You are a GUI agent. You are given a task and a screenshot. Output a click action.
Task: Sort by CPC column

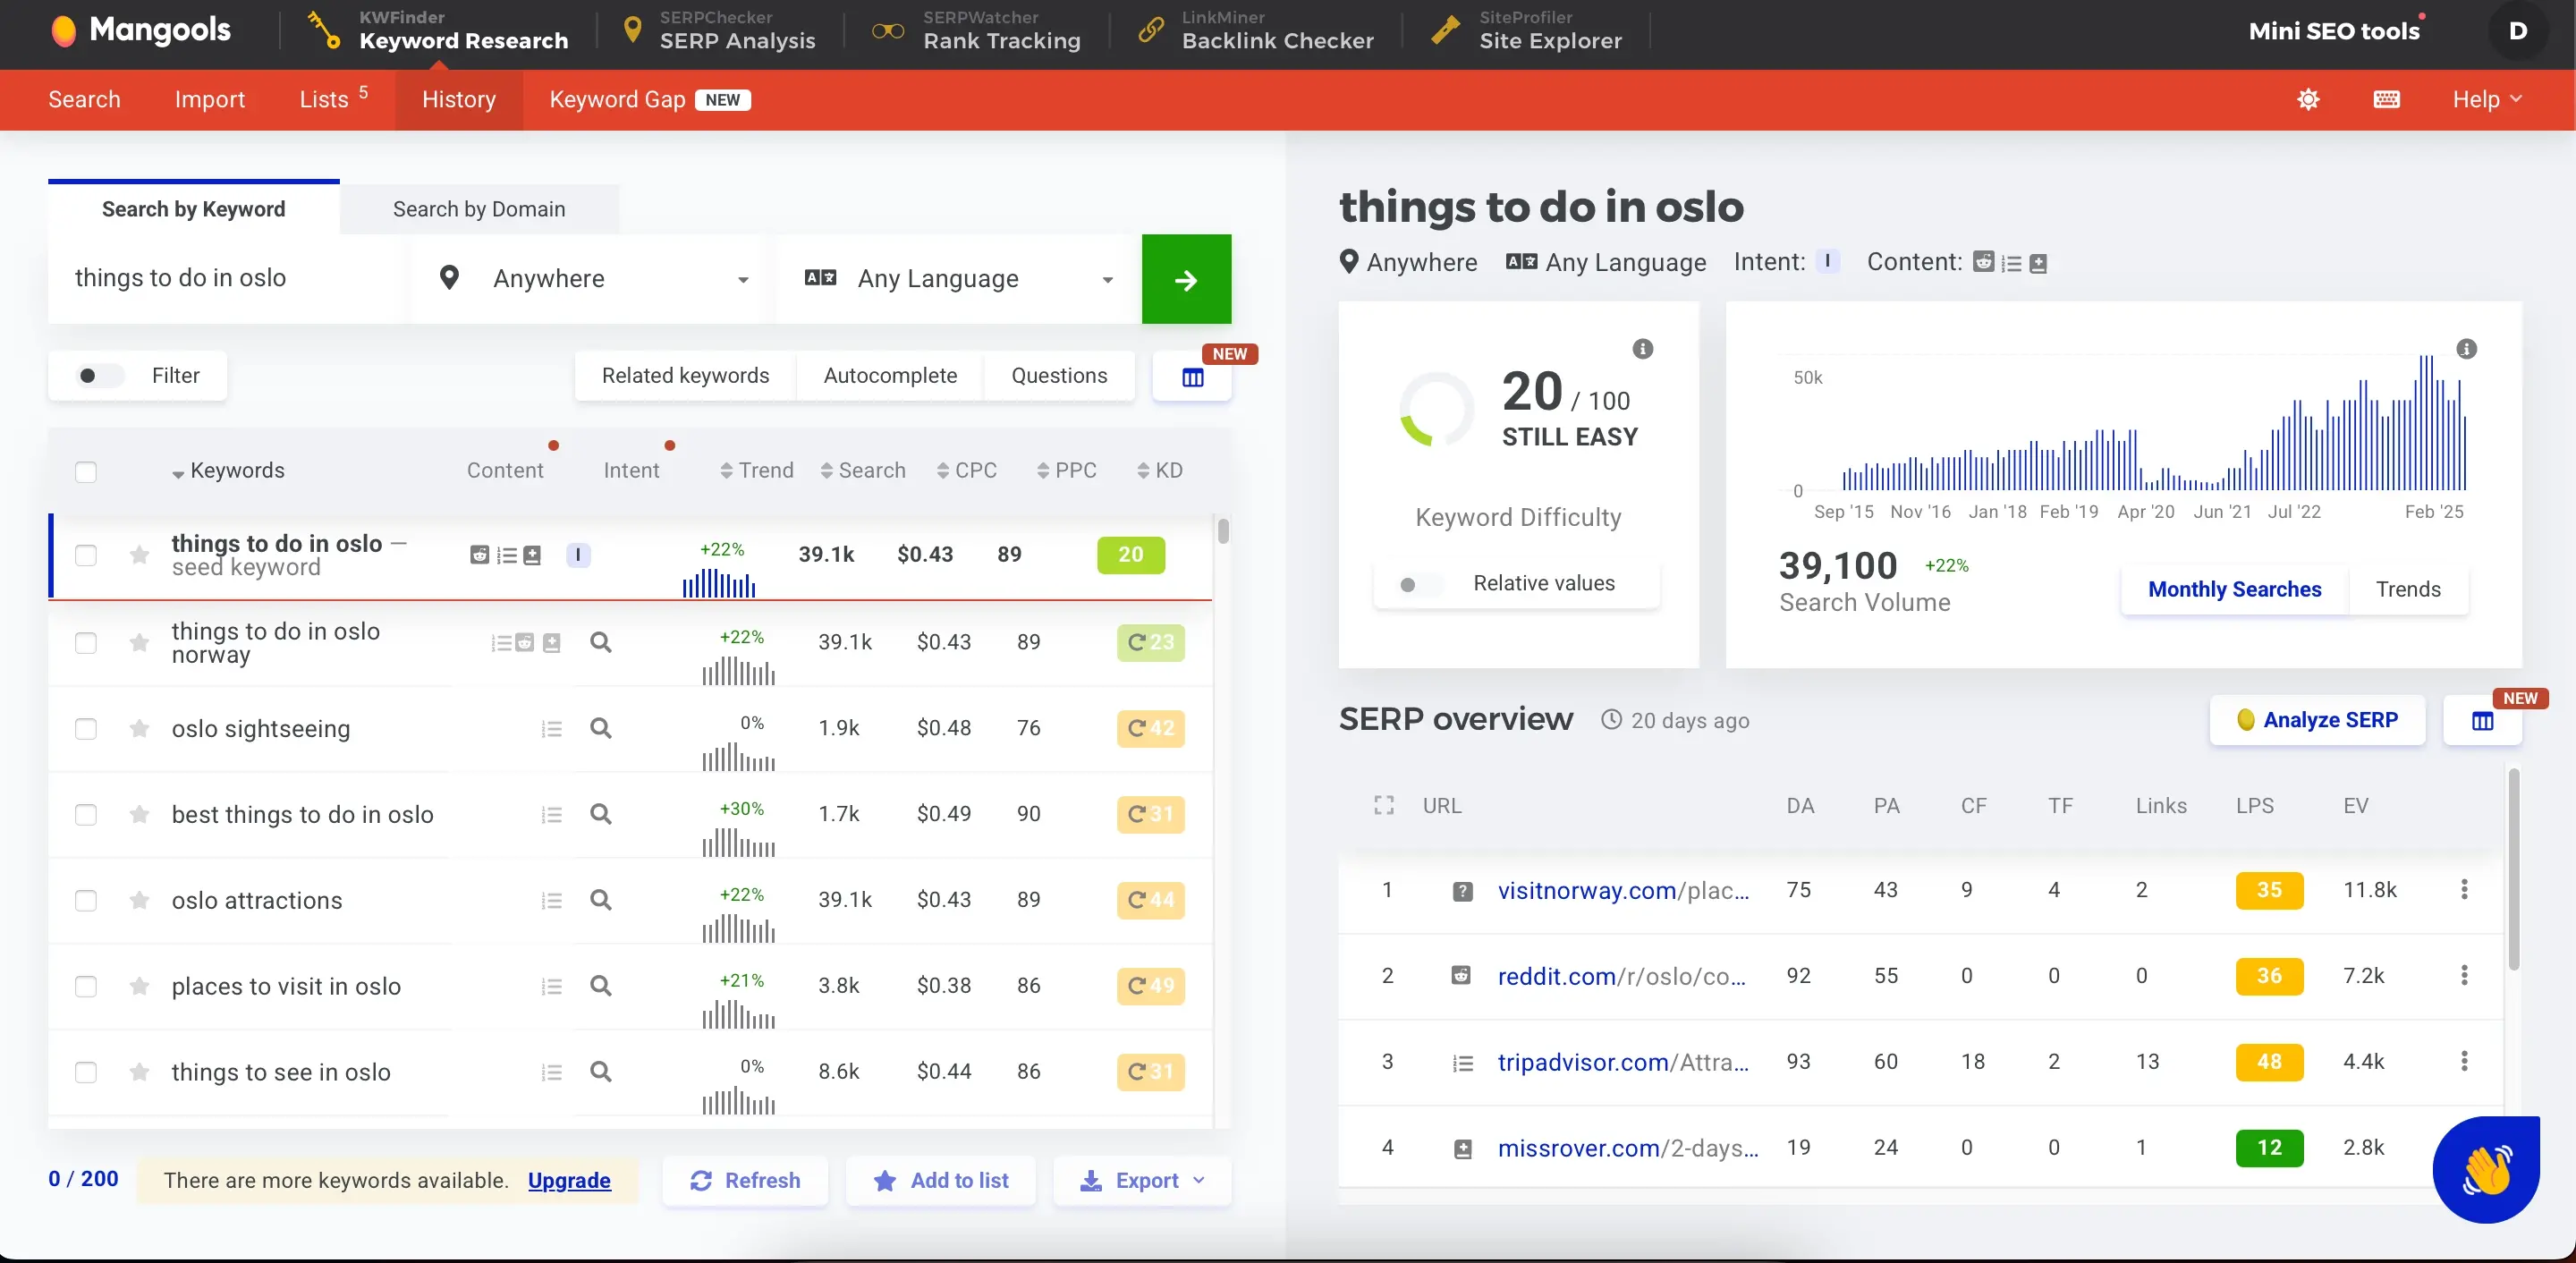tap(967, 470)
